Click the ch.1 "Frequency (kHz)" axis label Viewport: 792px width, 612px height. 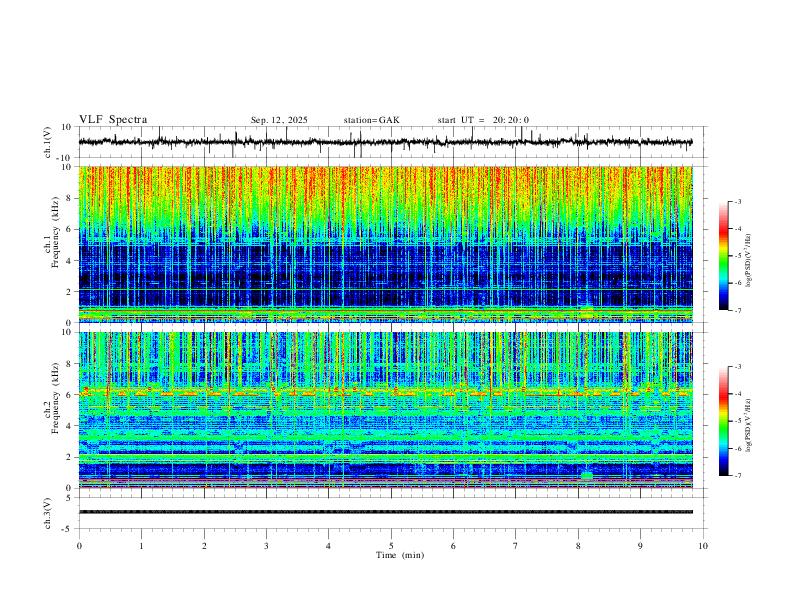pyautogui.click(x=55, y=232)
